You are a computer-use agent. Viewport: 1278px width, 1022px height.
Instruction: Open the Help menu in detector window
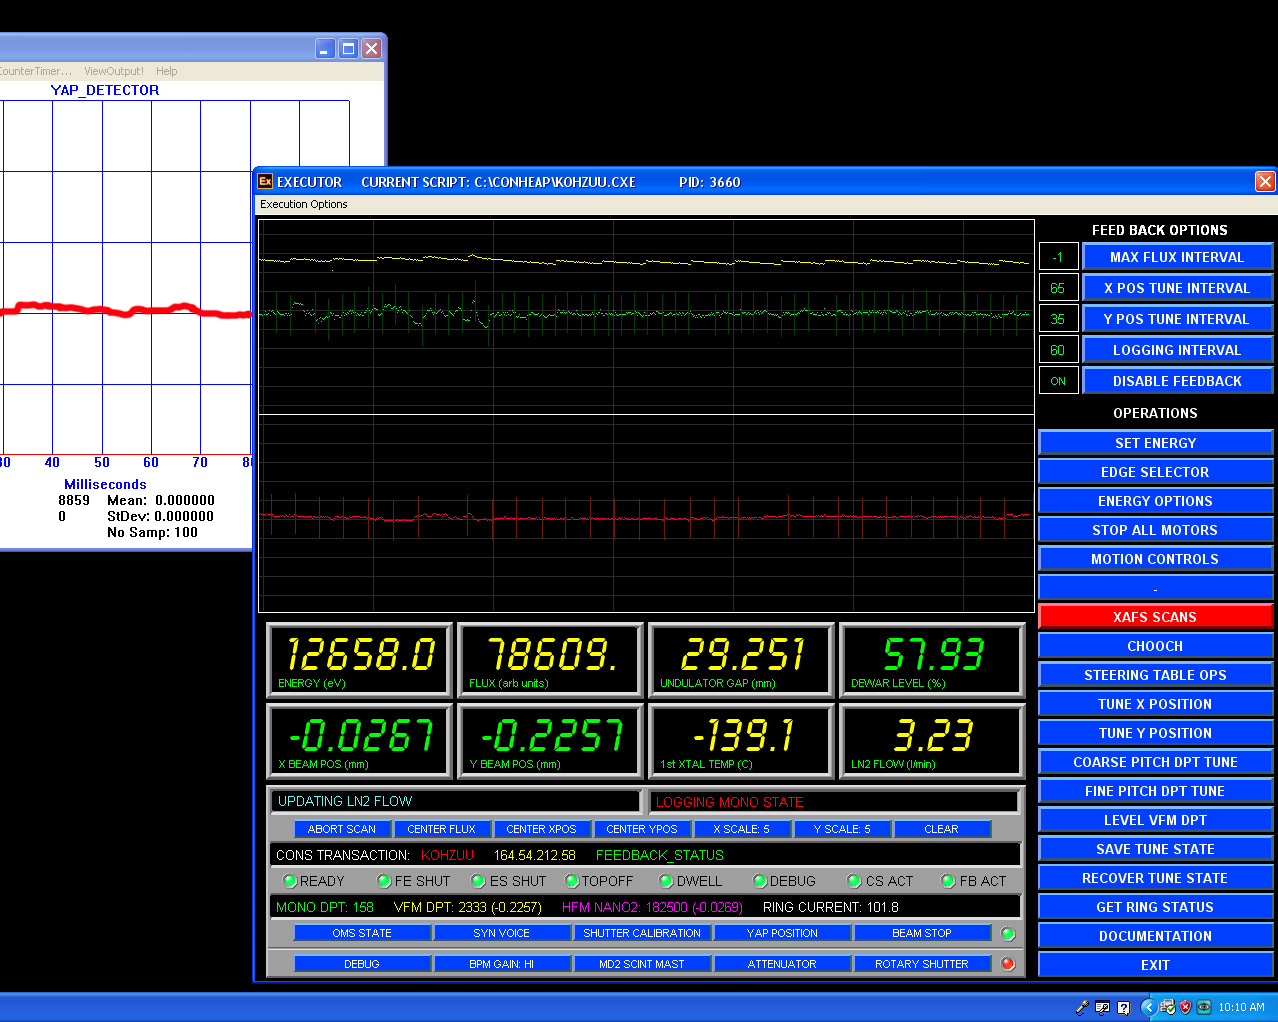pyautogui.click(x=167, y=71)
